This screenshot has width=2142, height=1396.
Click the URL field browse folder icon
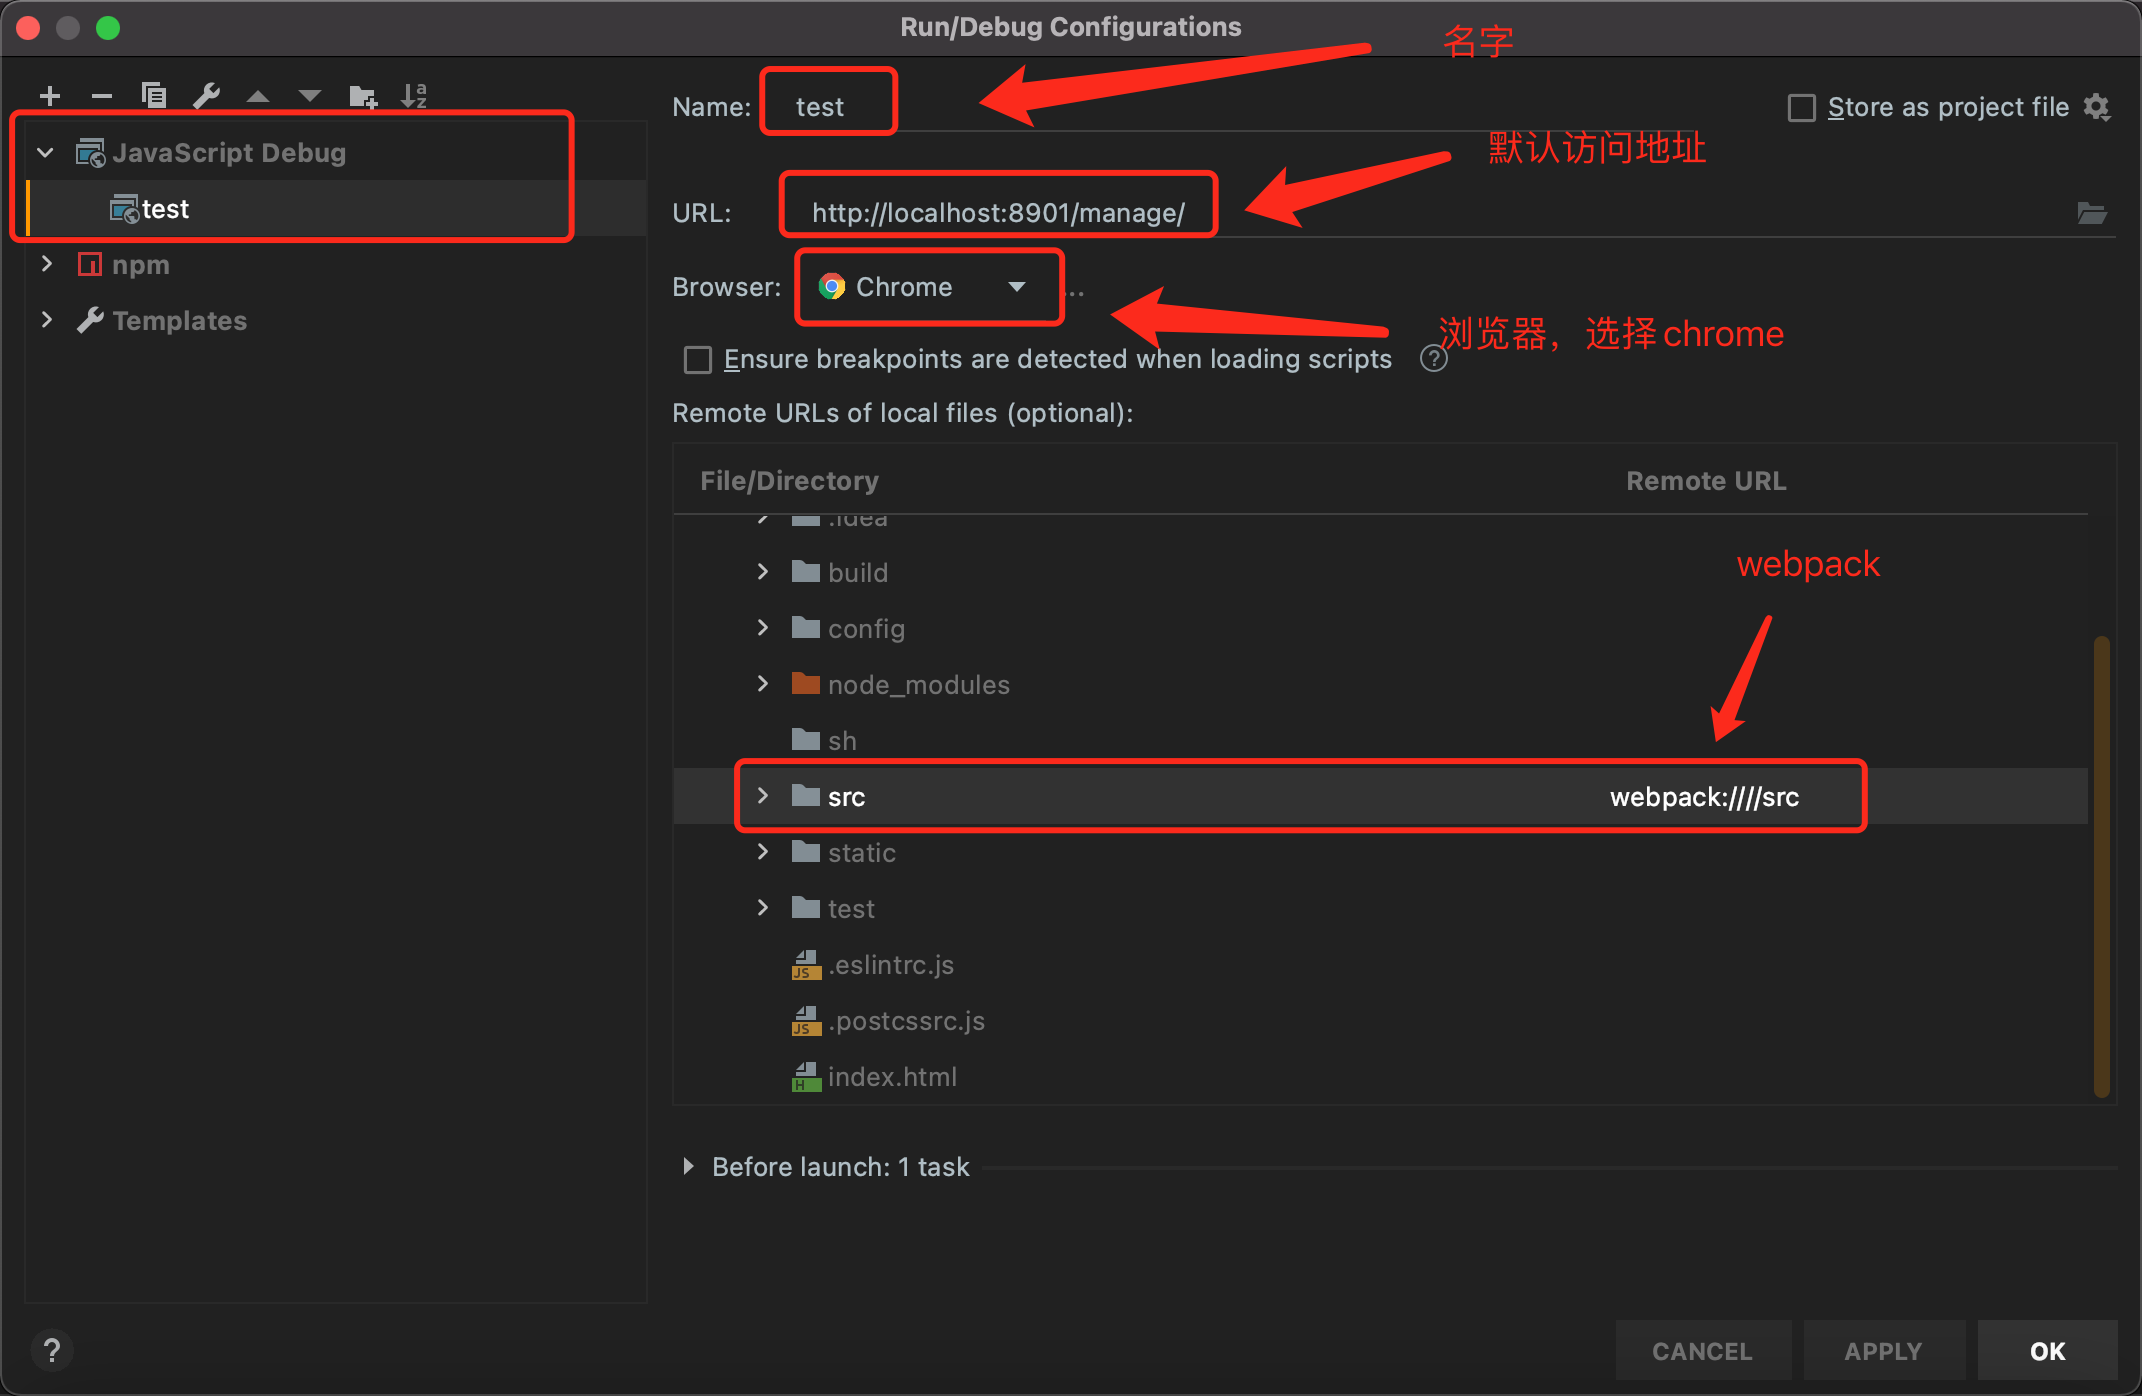click(2091, 213)
